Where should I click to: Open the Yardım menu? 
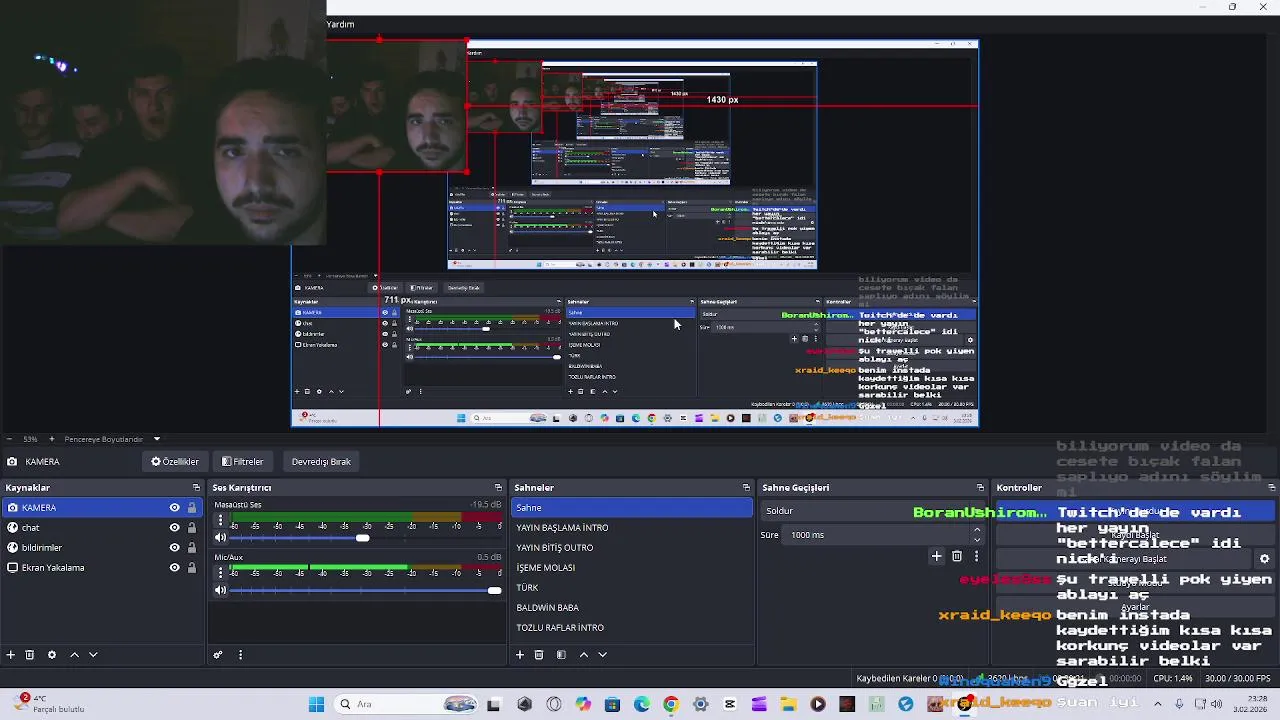341,24
